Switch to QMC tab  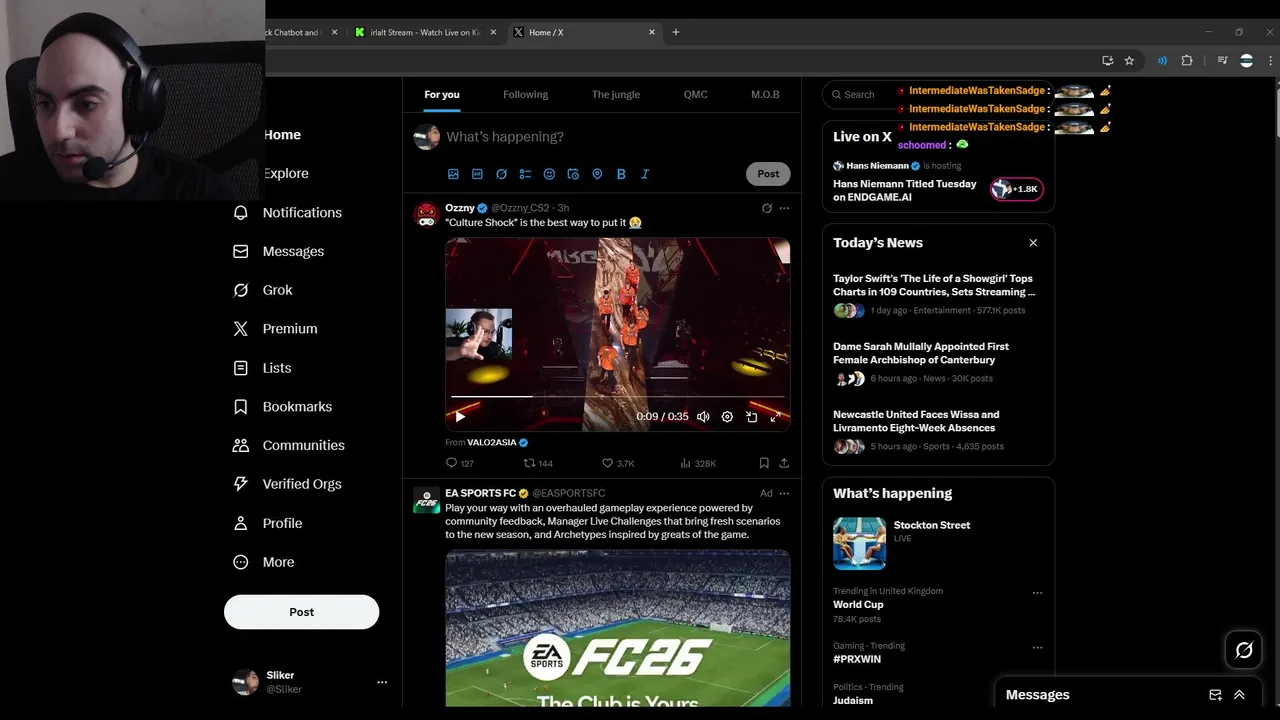click(695, 94)
